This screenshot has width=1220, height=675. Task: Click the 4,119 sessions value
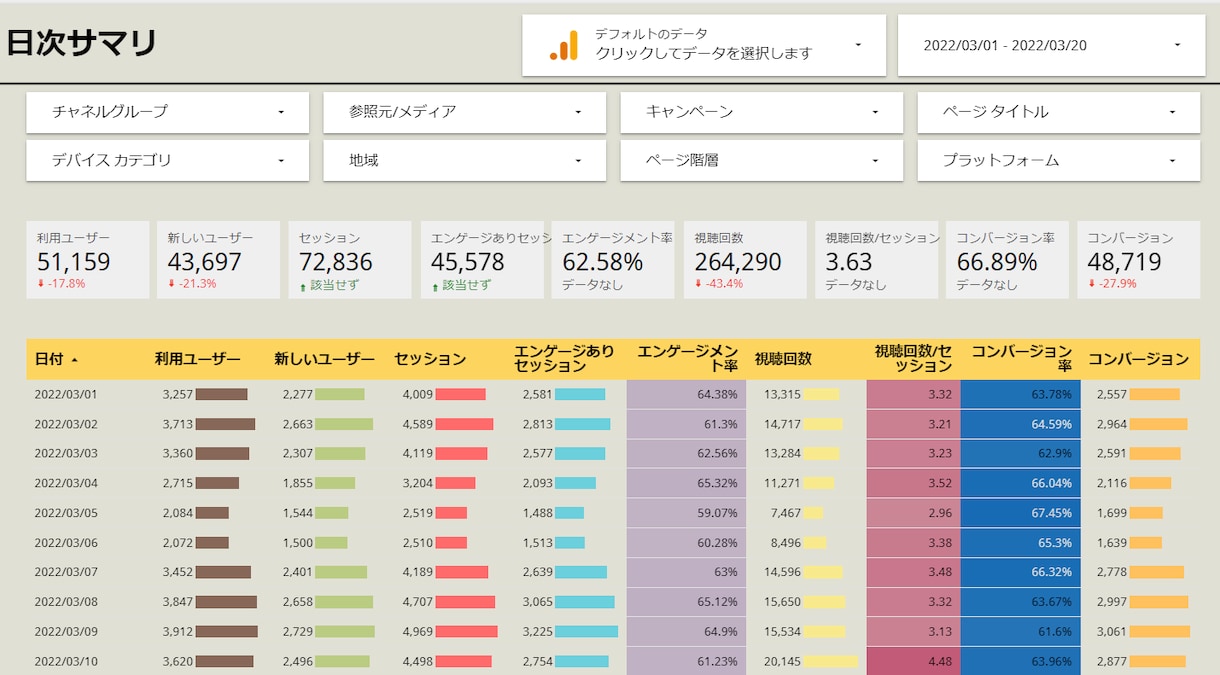pos(418,453)
